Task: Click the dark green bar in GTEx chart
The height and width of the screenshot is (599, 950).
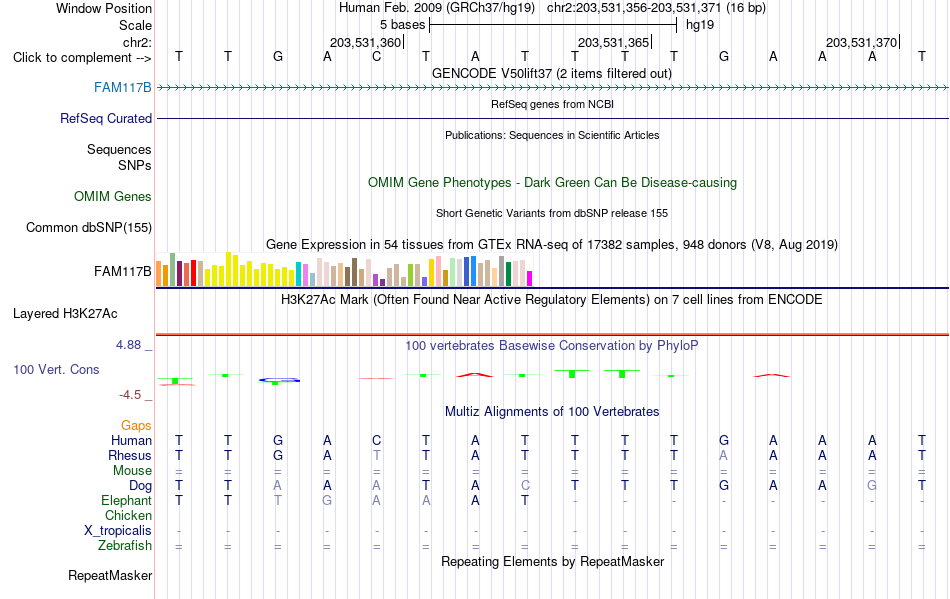Action: pos(508,274)
